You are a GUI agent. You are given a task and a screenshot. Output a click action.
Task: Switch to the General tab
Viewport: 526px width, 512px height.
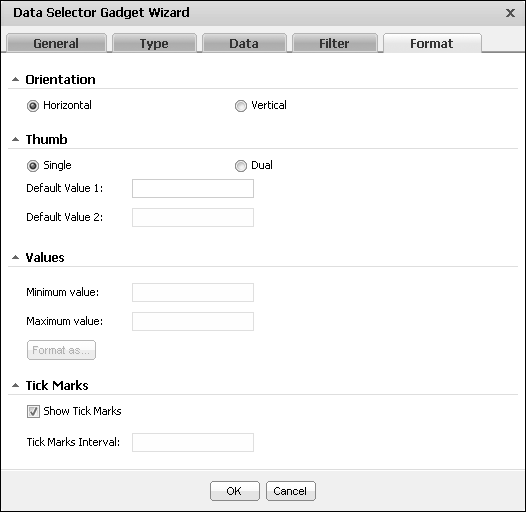click(56, 43)
